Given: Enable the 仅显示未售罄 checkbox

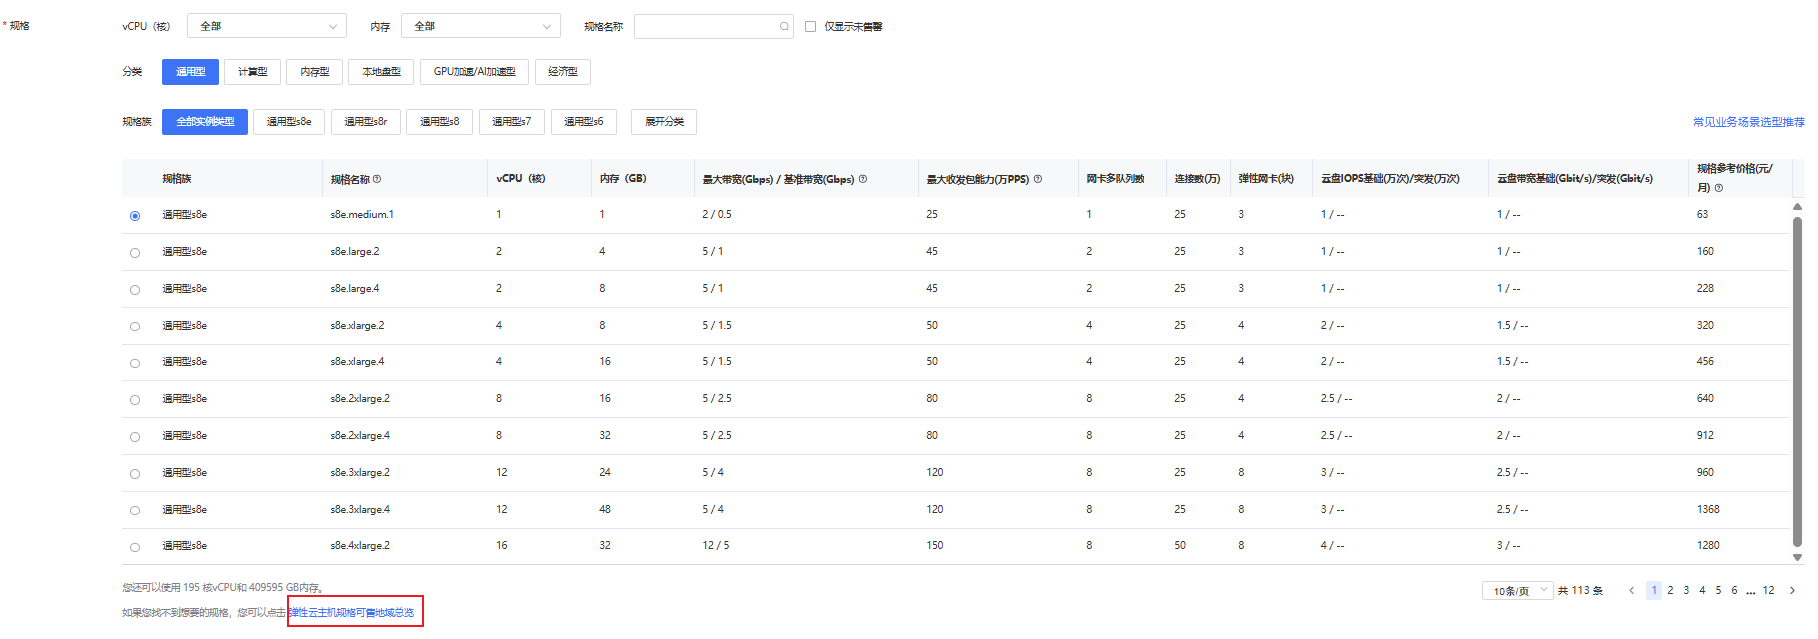Looking at the screenshot, I should (x=811, y=27).
